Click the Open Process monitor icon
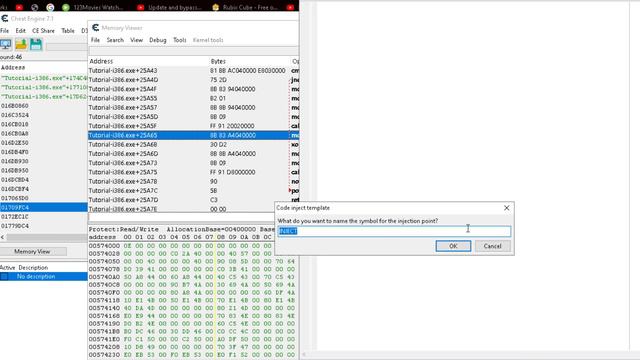640x360 pixels. point(6,44)
